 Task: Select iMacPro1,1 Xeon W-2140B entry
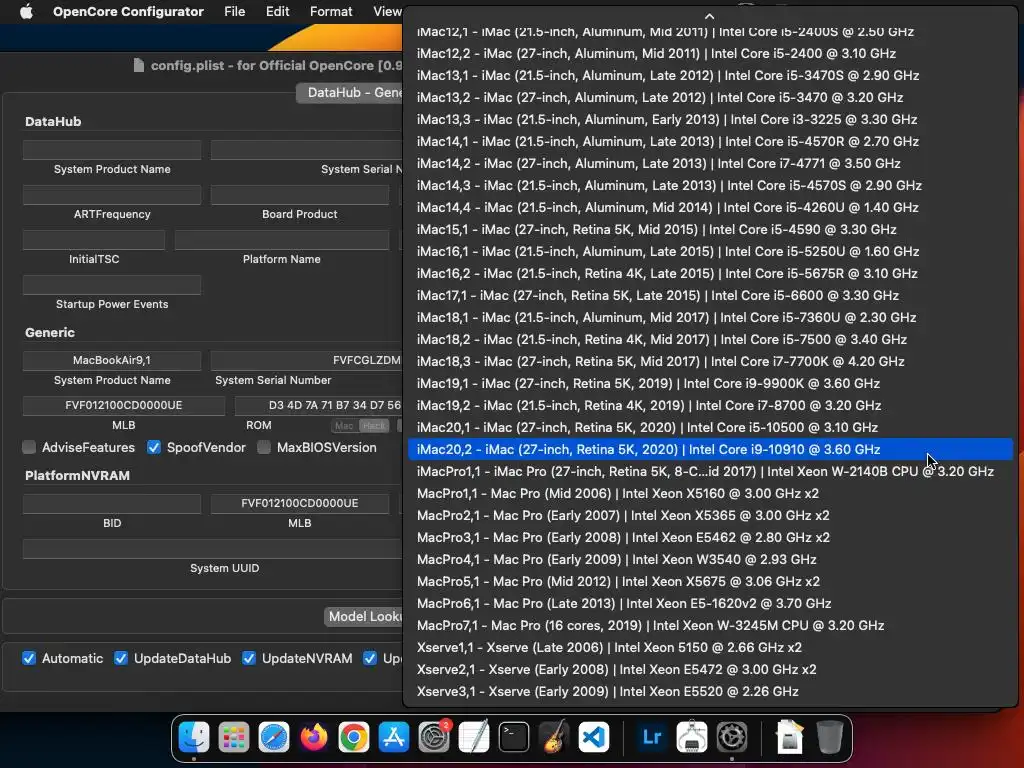710,472
